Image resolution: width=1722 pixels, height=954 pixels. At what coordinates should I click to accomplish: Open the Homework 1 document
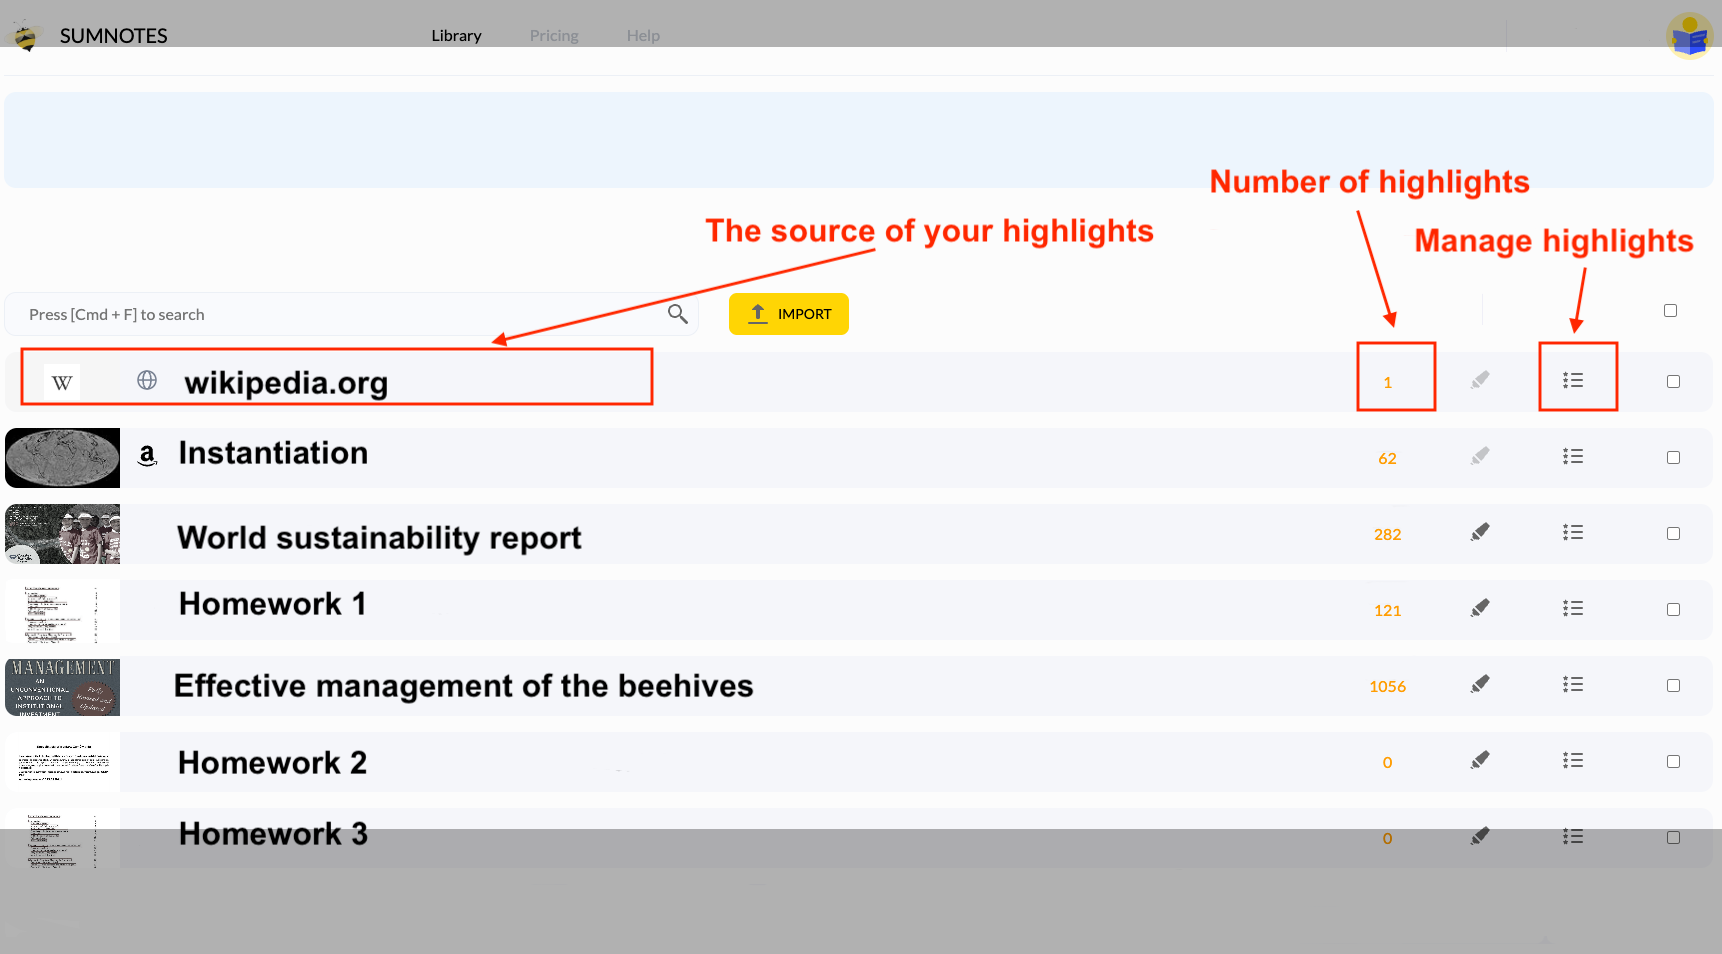(272, 604)
